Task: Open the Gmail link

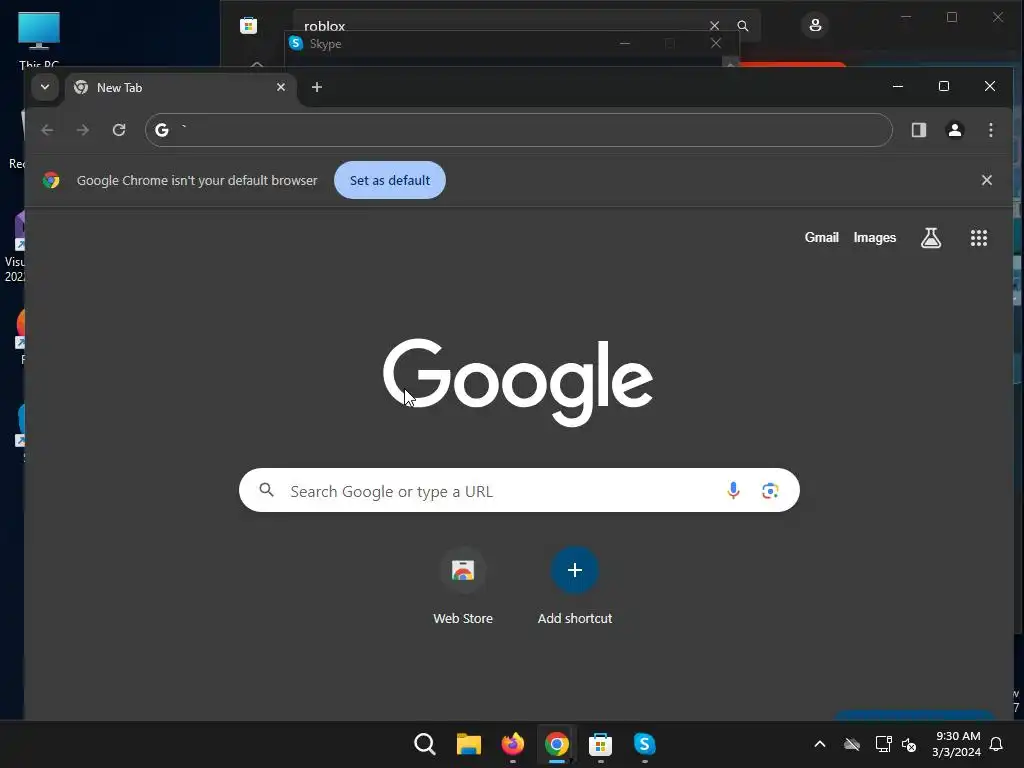Action: [822, 238]
